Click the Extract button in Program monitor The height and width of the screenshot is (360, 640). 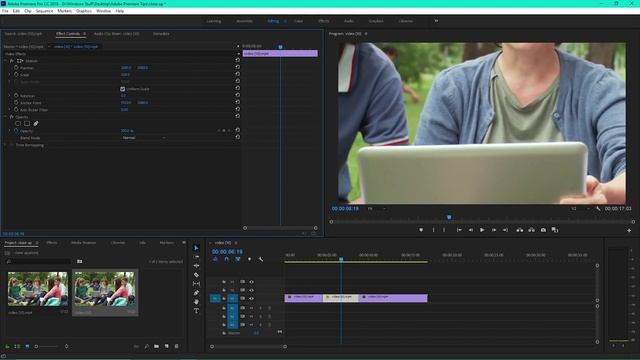(x=531, y=230)
